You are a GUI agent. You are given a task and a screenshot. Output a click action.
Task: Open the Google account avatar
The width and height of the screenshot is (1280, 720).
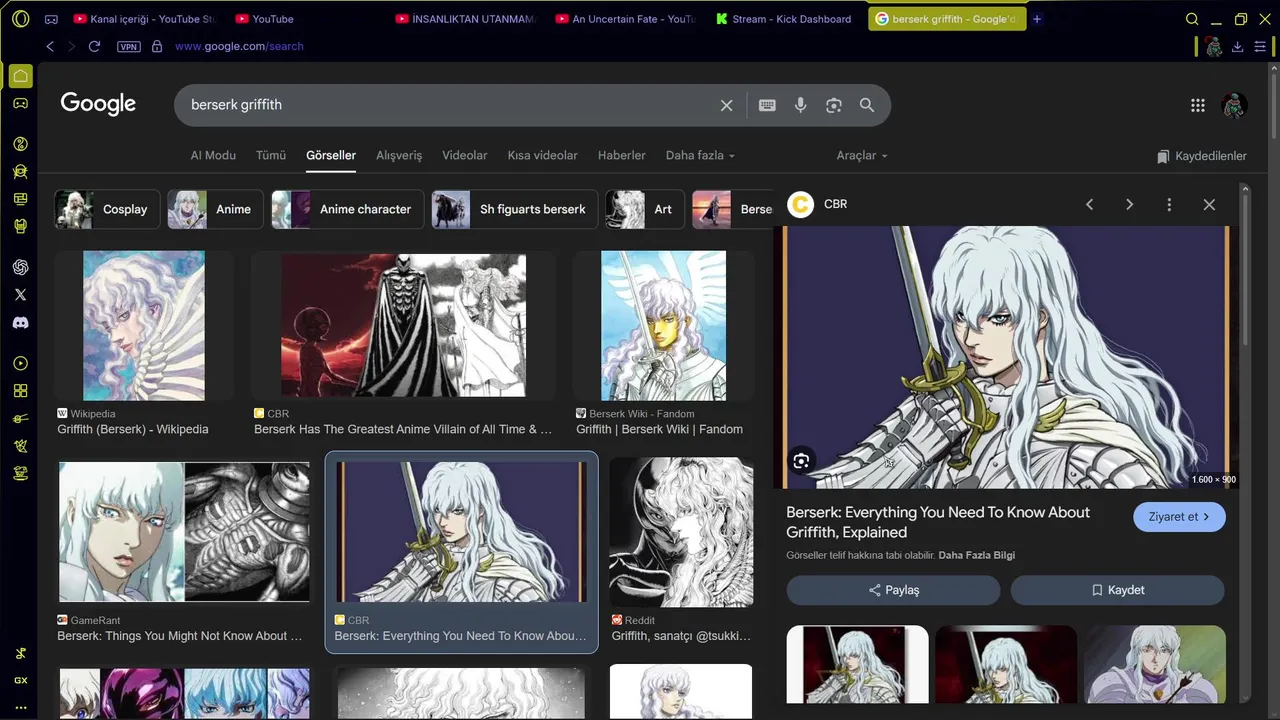point(1235,105)
